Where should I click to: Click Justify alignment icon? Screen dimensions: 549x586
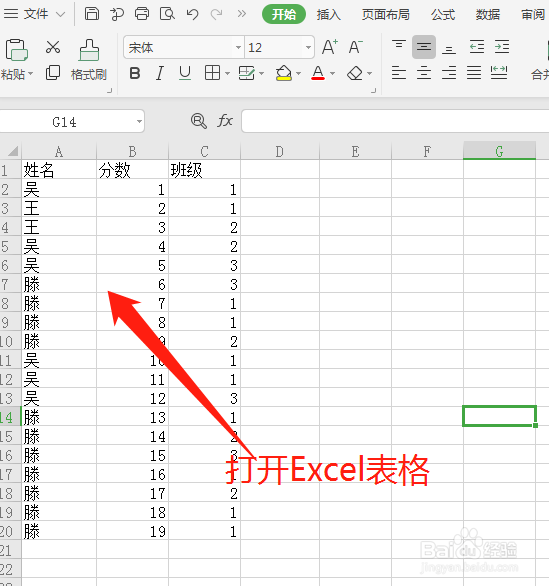(474, 73)
